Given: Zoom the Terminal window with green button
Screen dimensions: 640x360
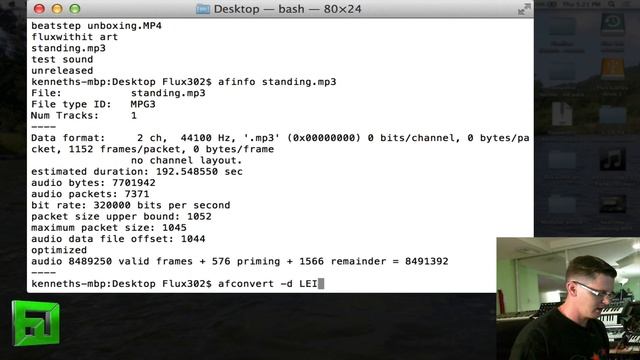Looking at the screenshot, I should click(x=75, y=9).
